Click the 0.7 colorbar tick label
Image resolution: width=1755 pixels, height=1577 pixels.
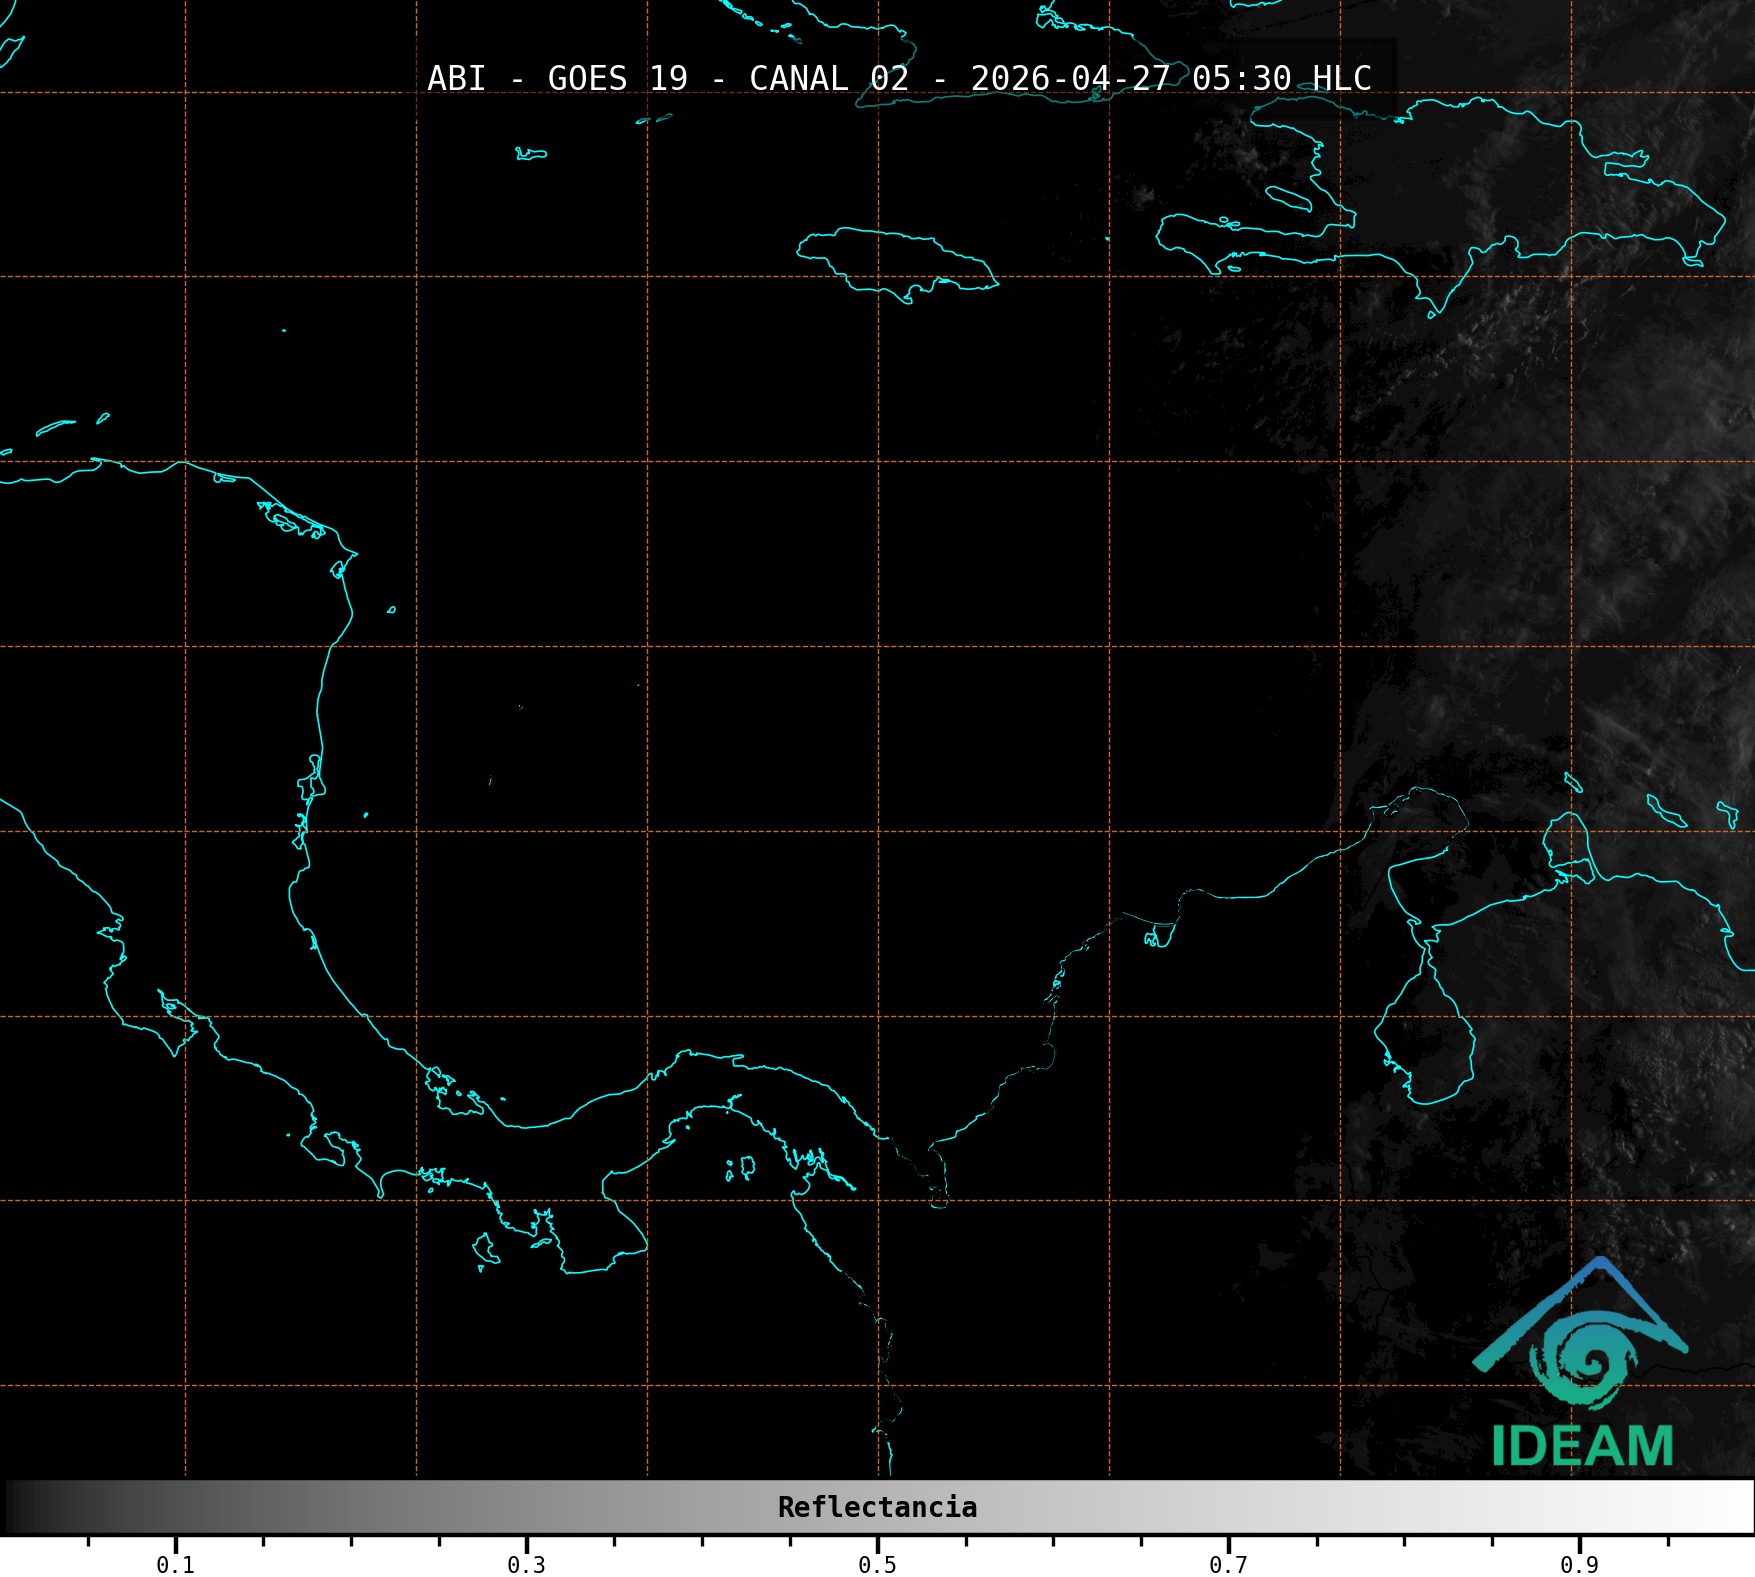(x=1228, y=1565)
